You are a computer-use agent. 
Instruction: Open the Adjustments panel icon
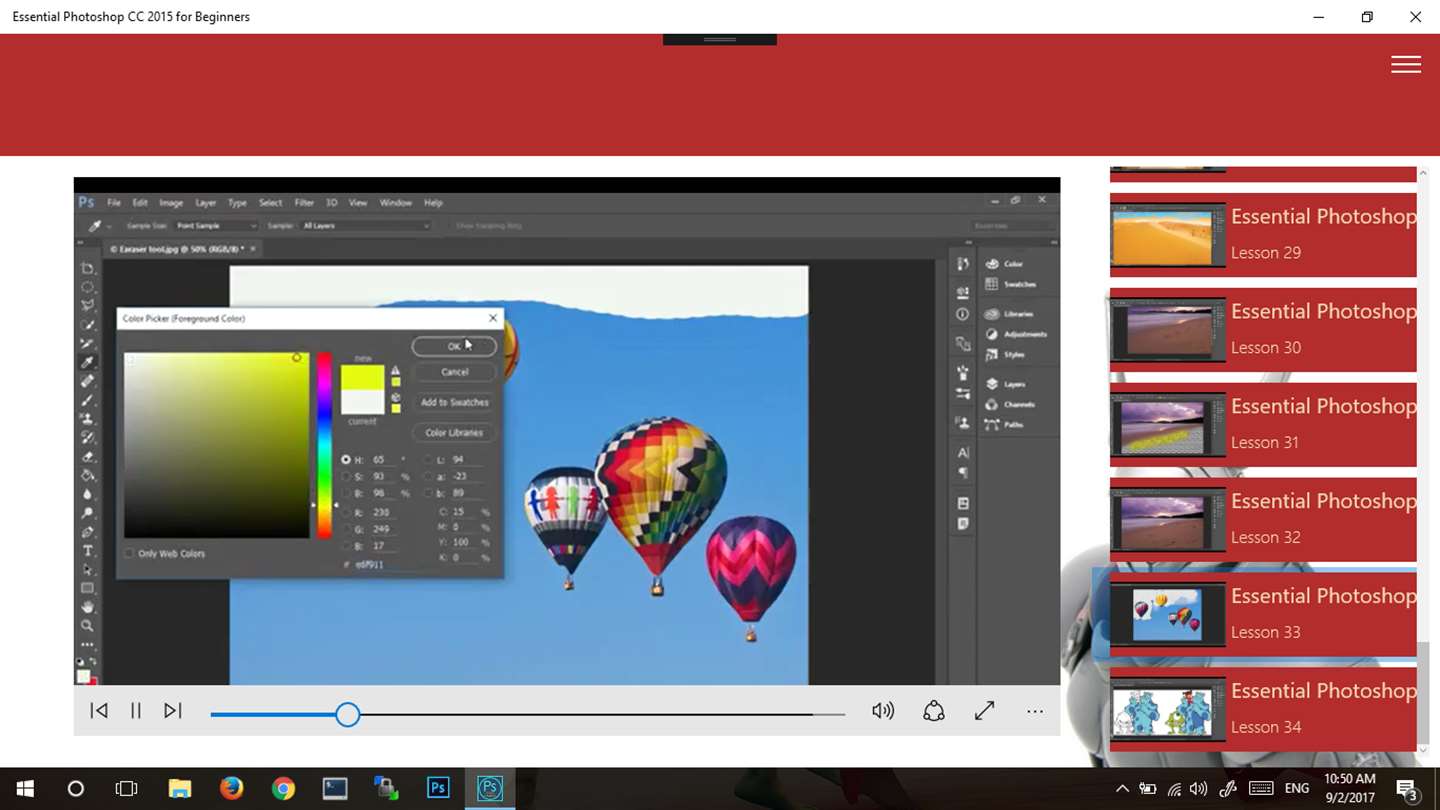click(x=992, y=334)
